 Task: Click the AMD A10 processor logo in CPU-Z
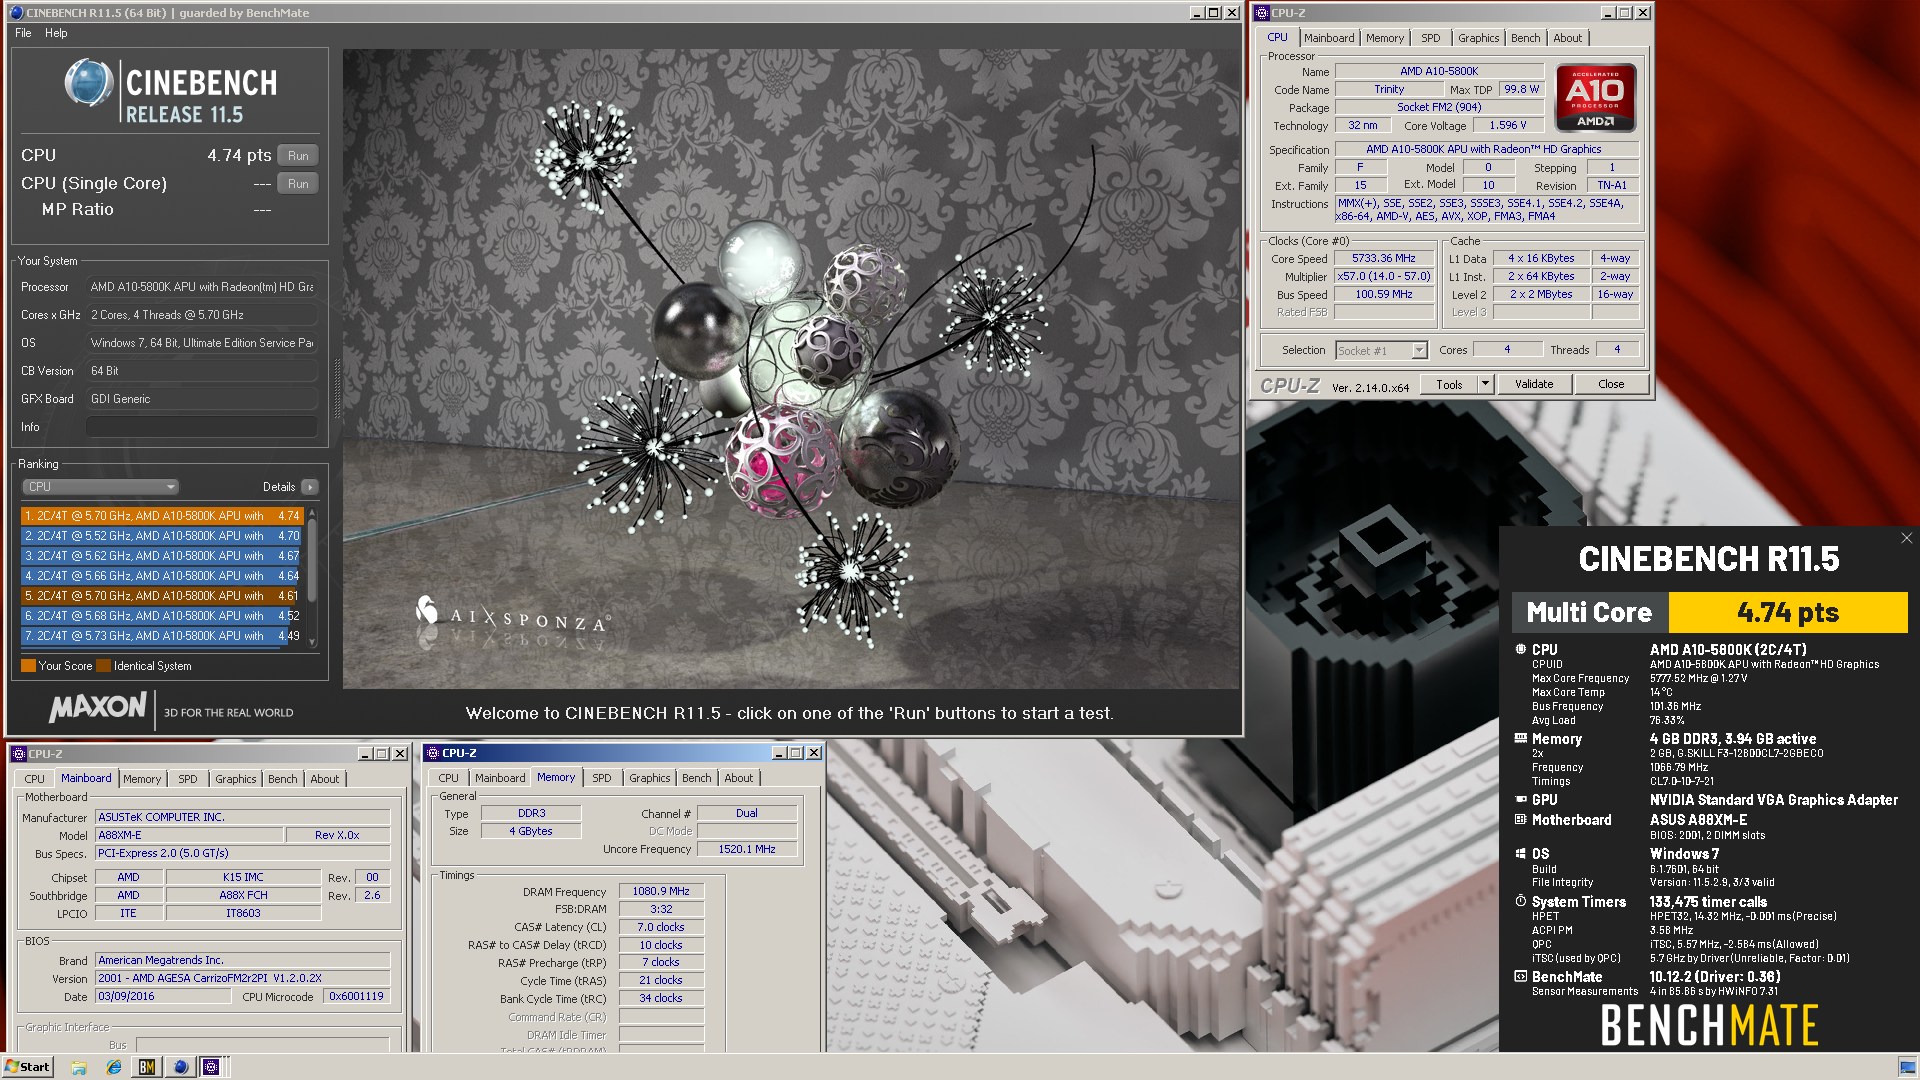click(1595, 98)
